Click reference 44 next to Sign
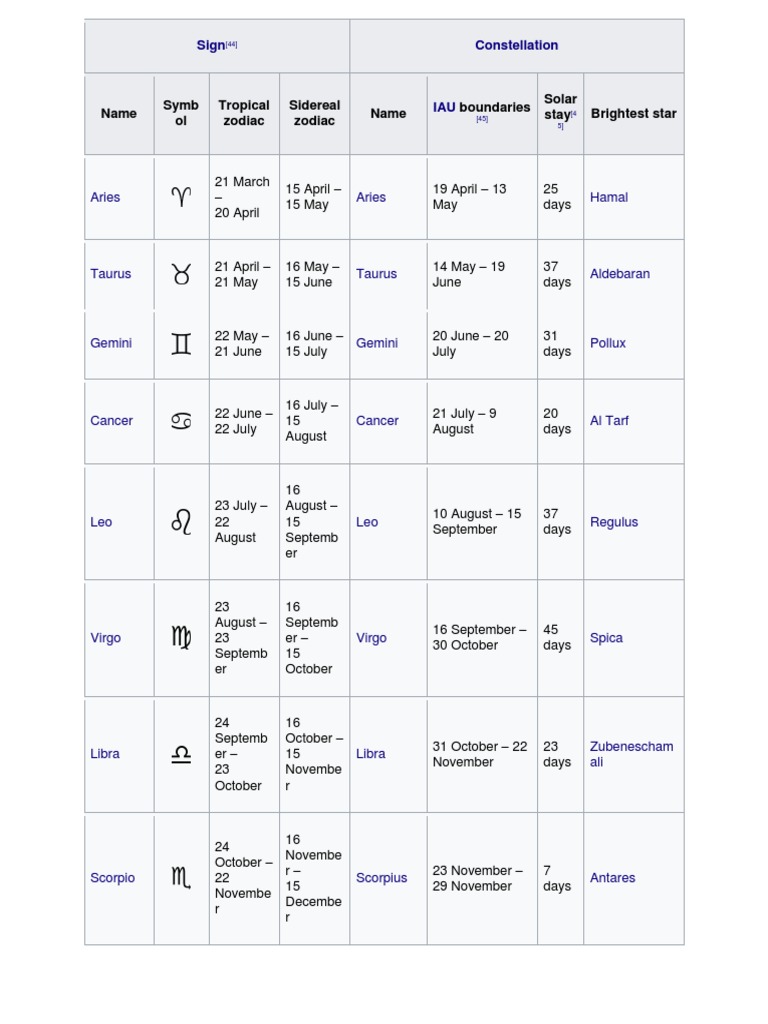 point(231,44)
